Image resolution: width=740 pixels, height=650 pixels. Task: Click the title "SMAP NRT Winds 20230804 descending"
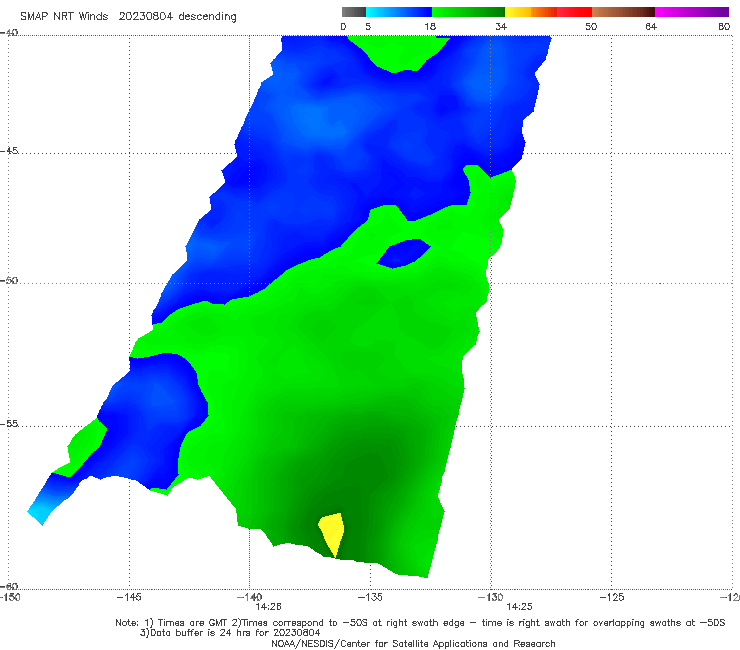pos(128,17)
